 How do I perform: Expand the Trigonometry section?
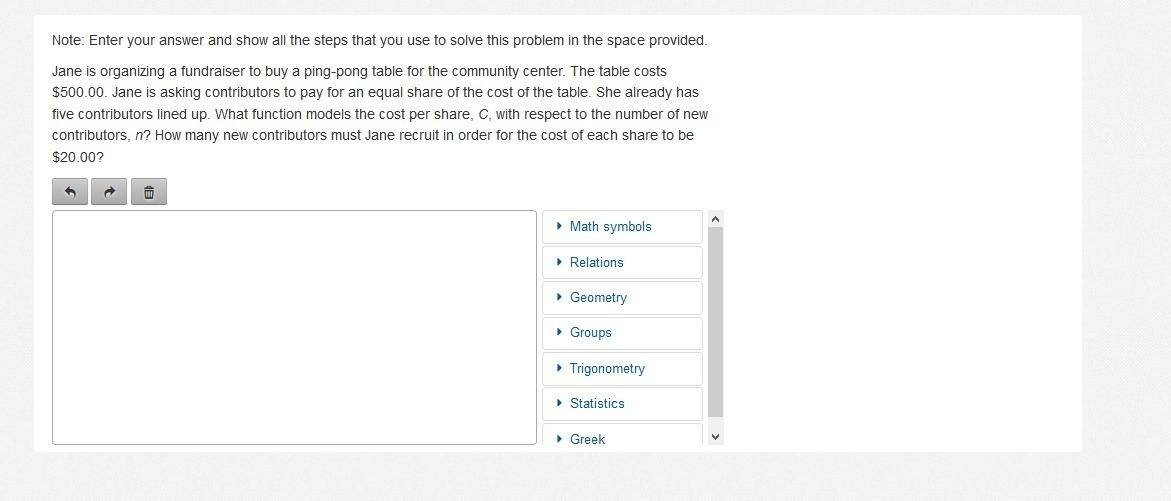607,369
